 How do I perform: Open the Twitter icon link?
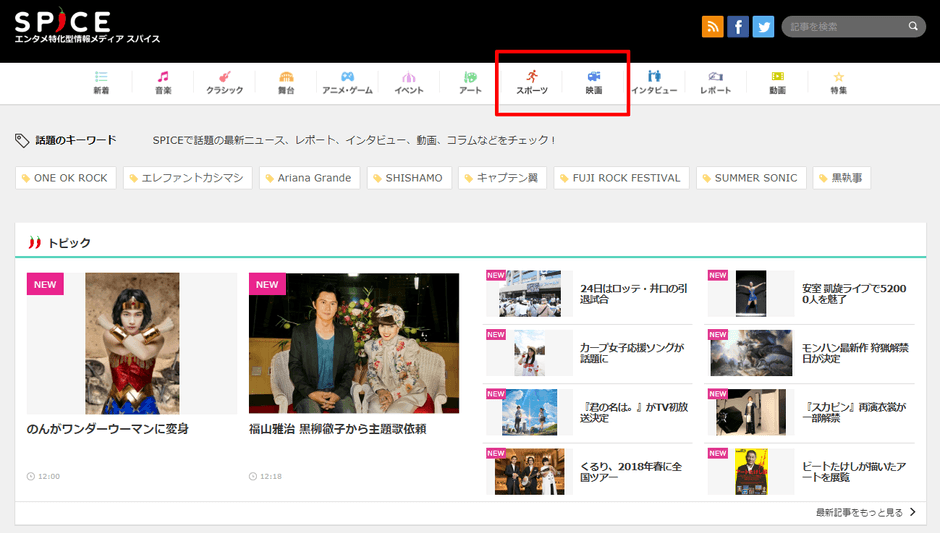coord(764,27)
